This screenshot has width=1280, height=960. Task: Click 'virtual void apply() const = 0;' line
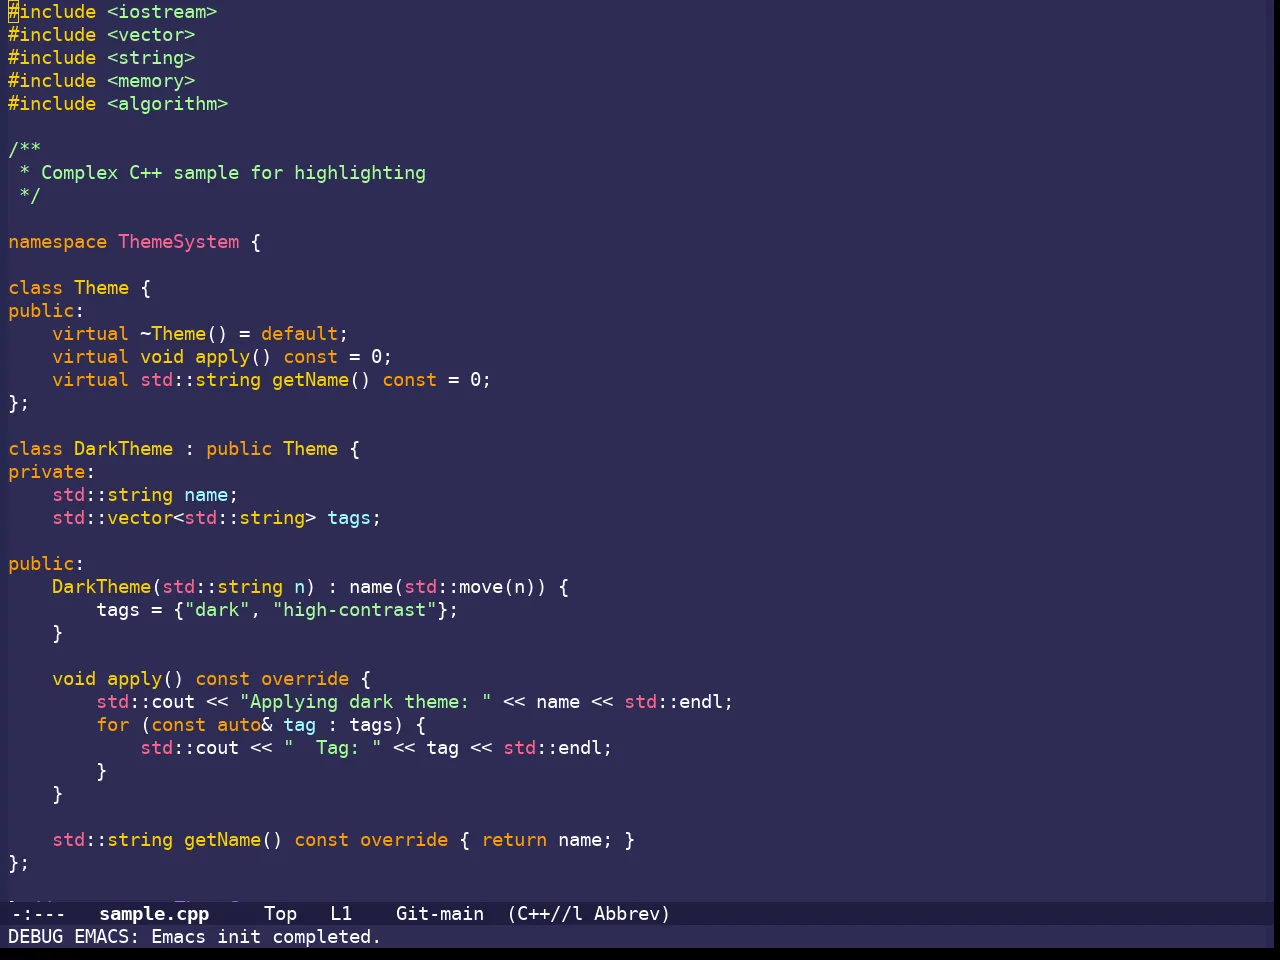click(222, 357)
